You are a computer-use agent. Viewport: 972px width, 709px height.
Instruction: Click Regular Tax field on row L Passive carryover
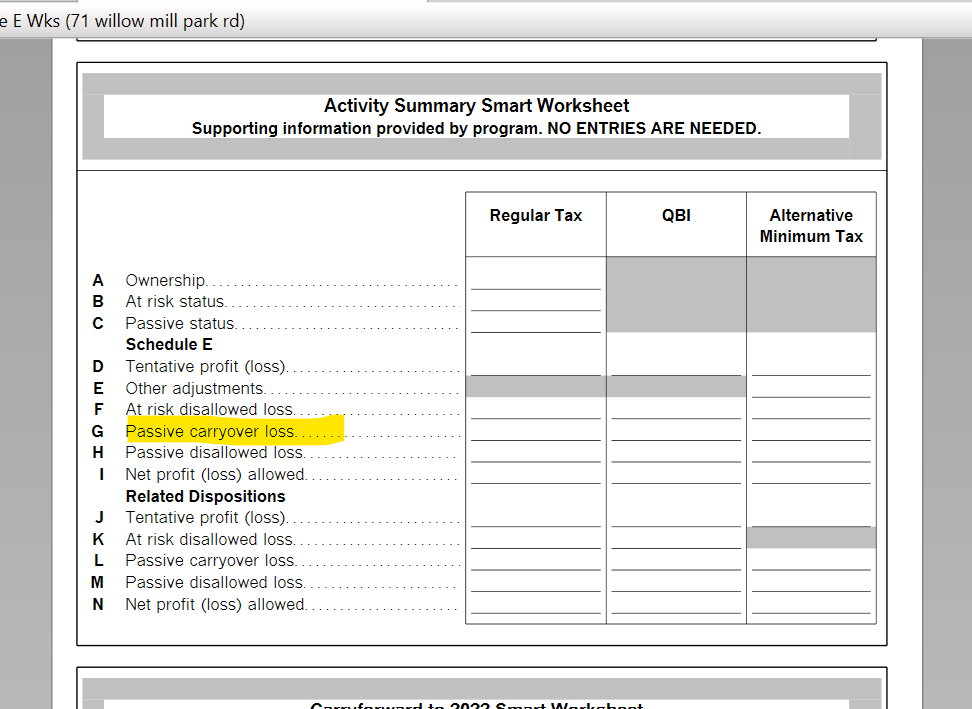[x=536, y=560]
